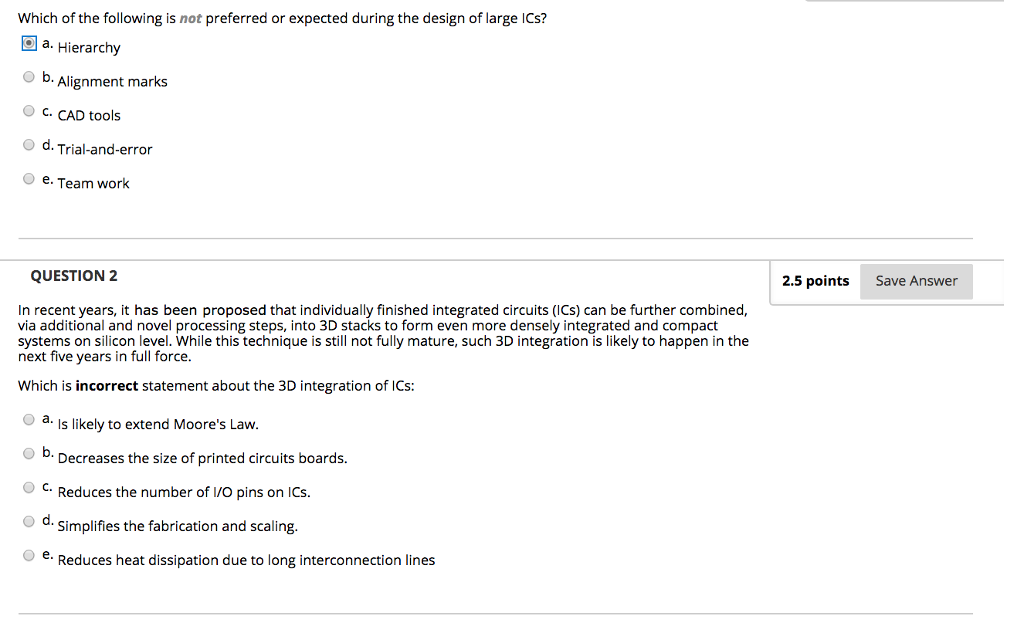Select b. Decreases the size of printed circuits boards
Viewport: 1024px width, 633px height.
coord(29,453)
